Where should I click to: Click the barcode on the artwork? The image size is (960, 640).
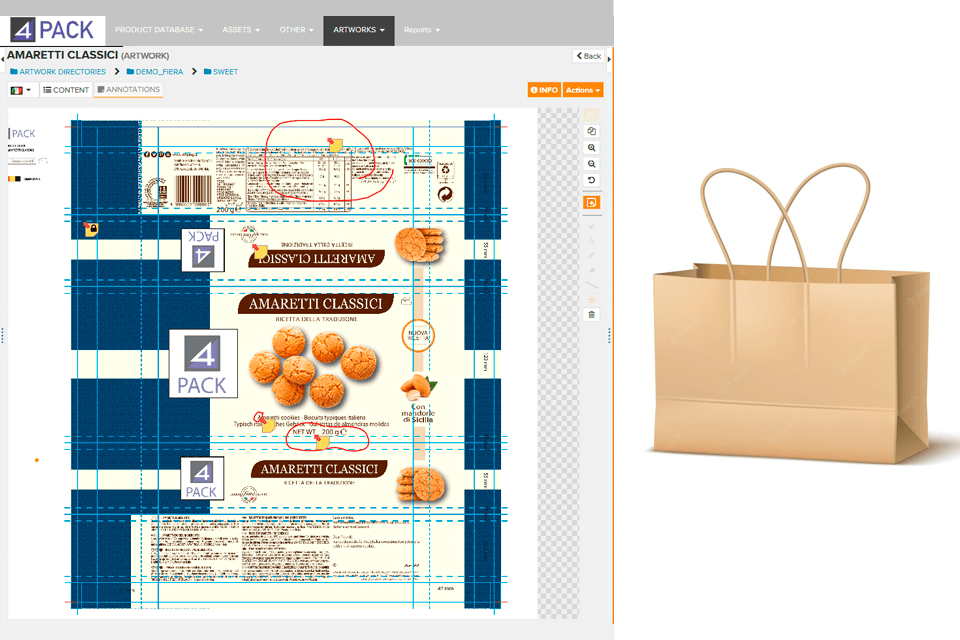193,190
